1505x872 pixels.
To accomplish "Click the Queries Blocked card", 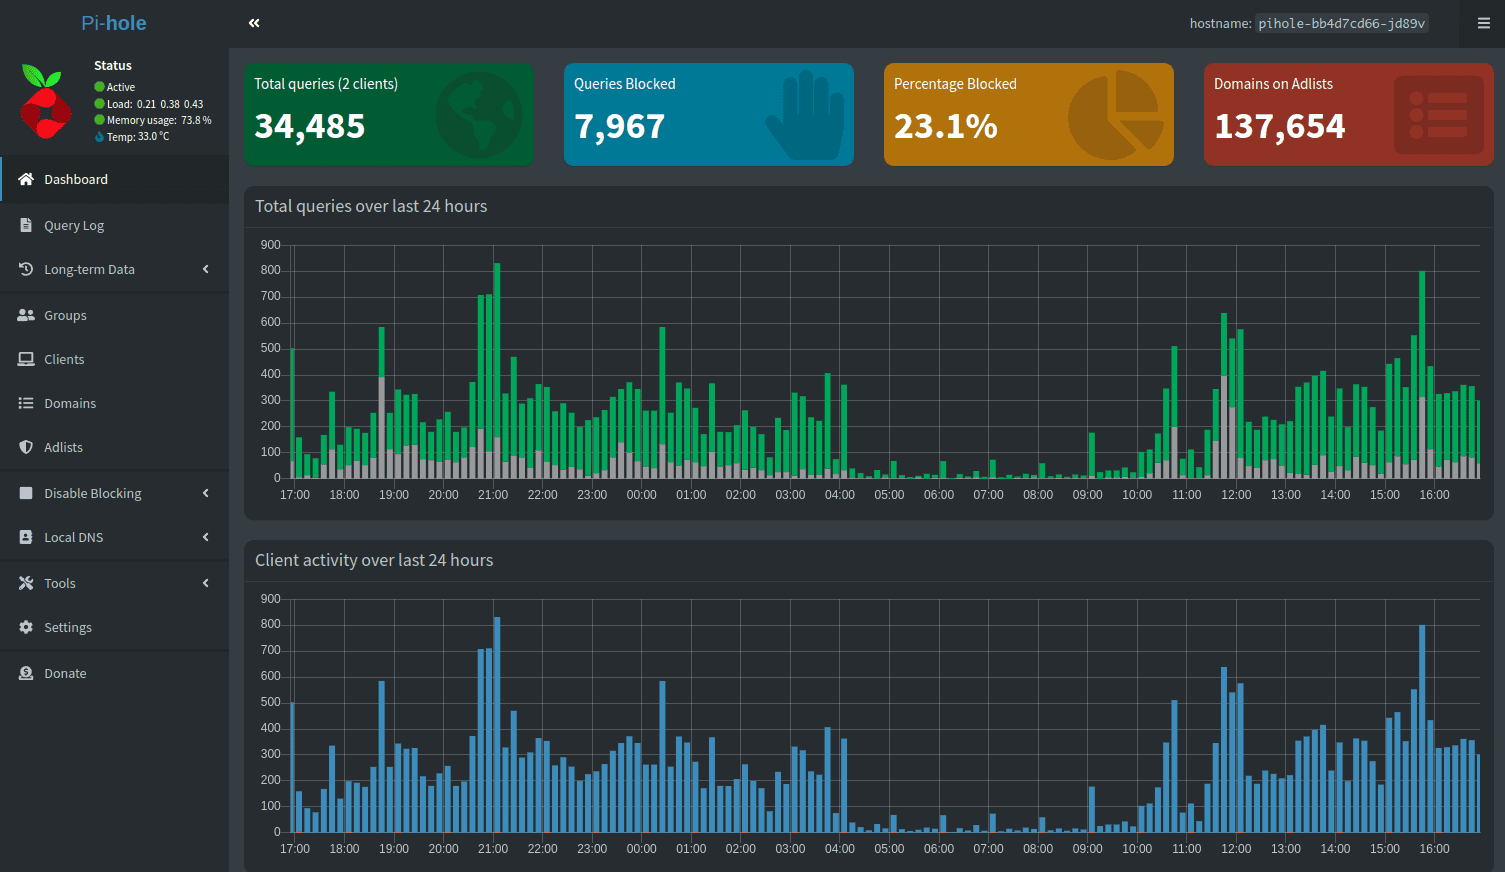I will point(709,113).
